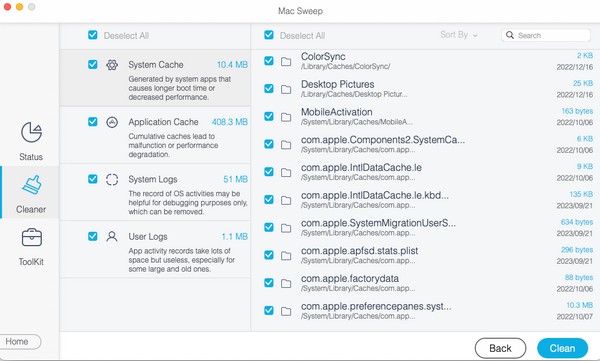
Task: Select the User Logs category title
Action: point(148,237)
